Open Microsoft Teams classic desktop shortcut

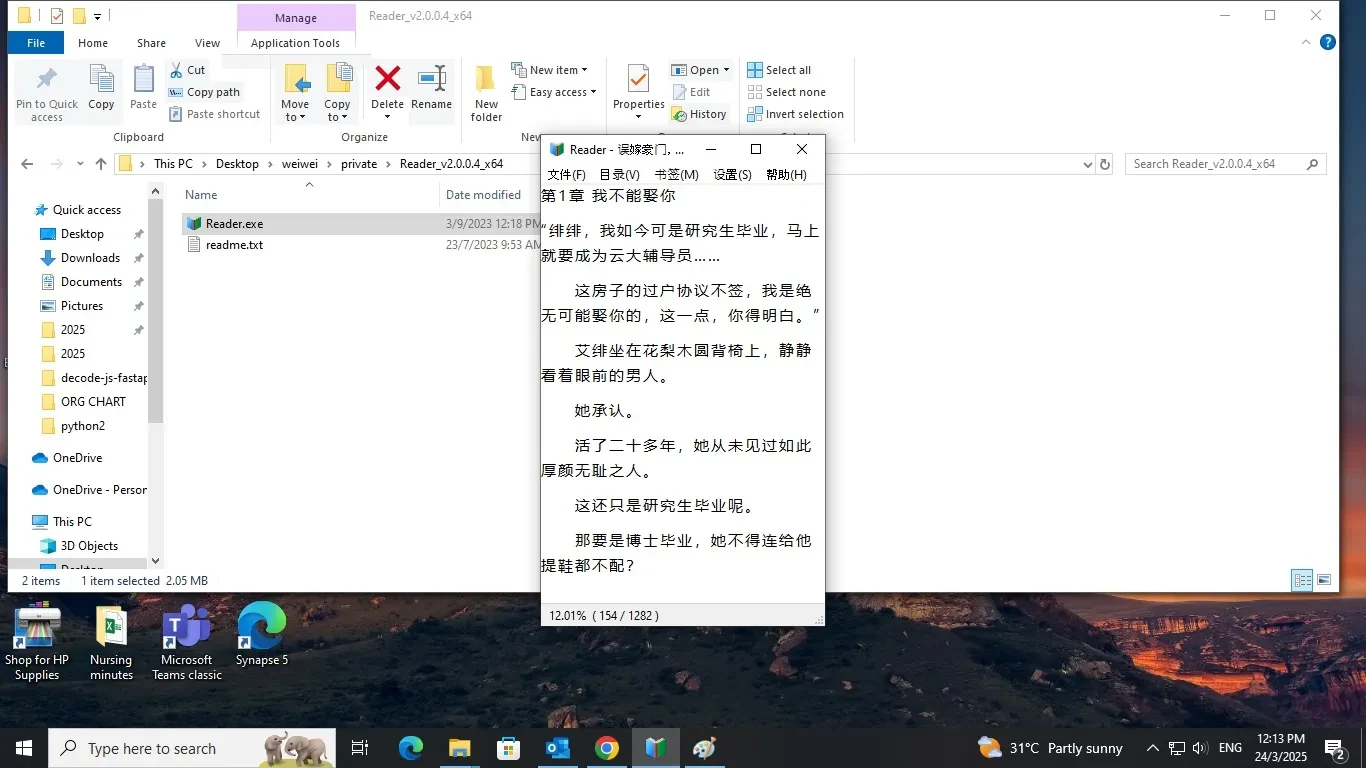pos(186,643)
